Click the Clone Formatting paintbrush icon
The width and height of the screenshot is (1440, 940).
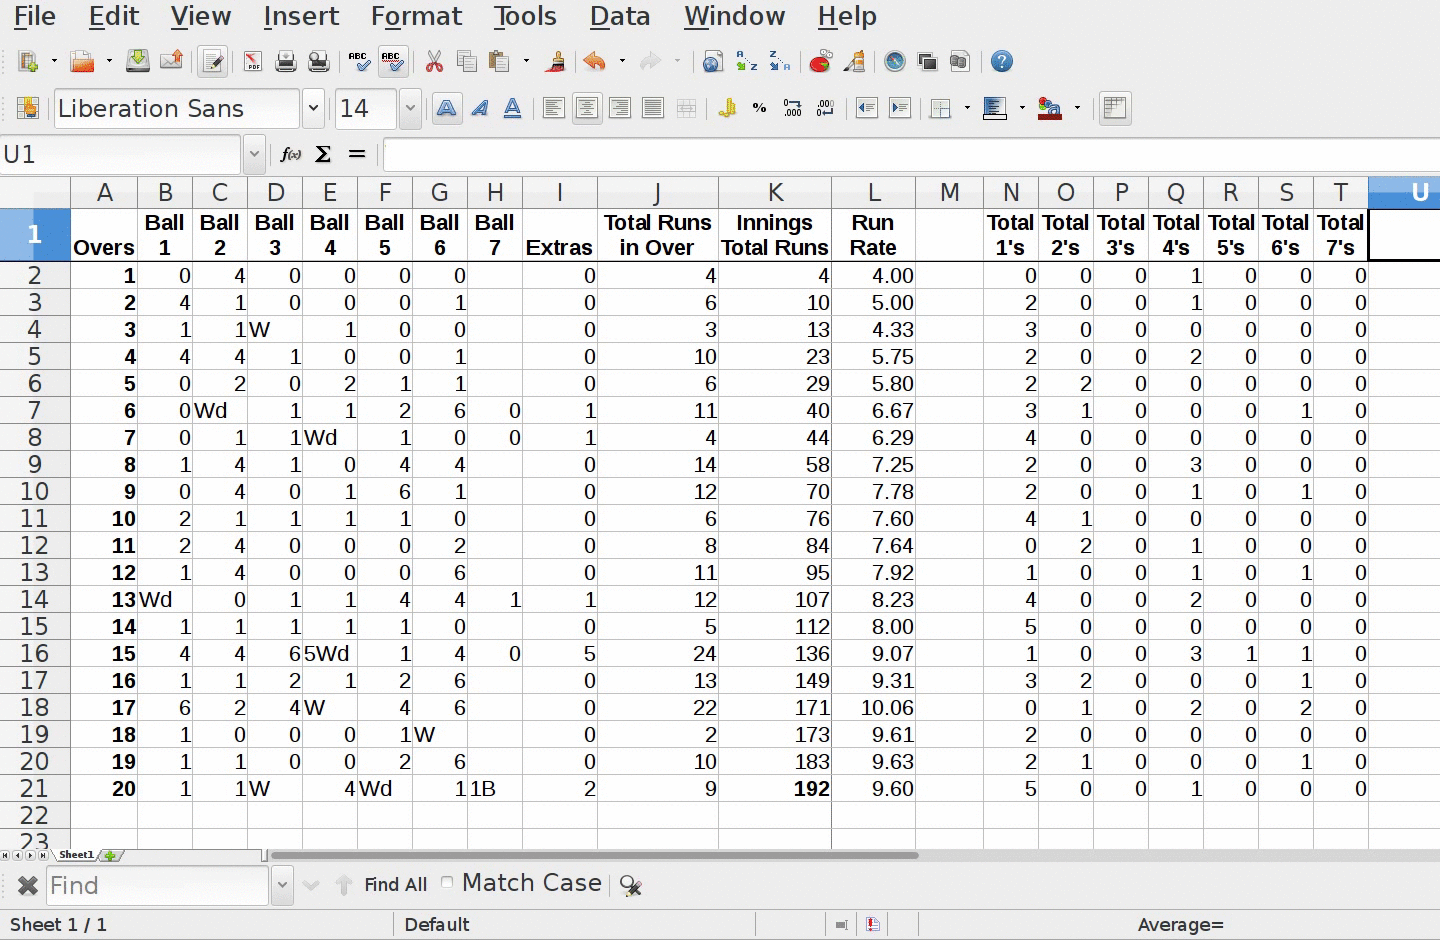click(556, 62)
